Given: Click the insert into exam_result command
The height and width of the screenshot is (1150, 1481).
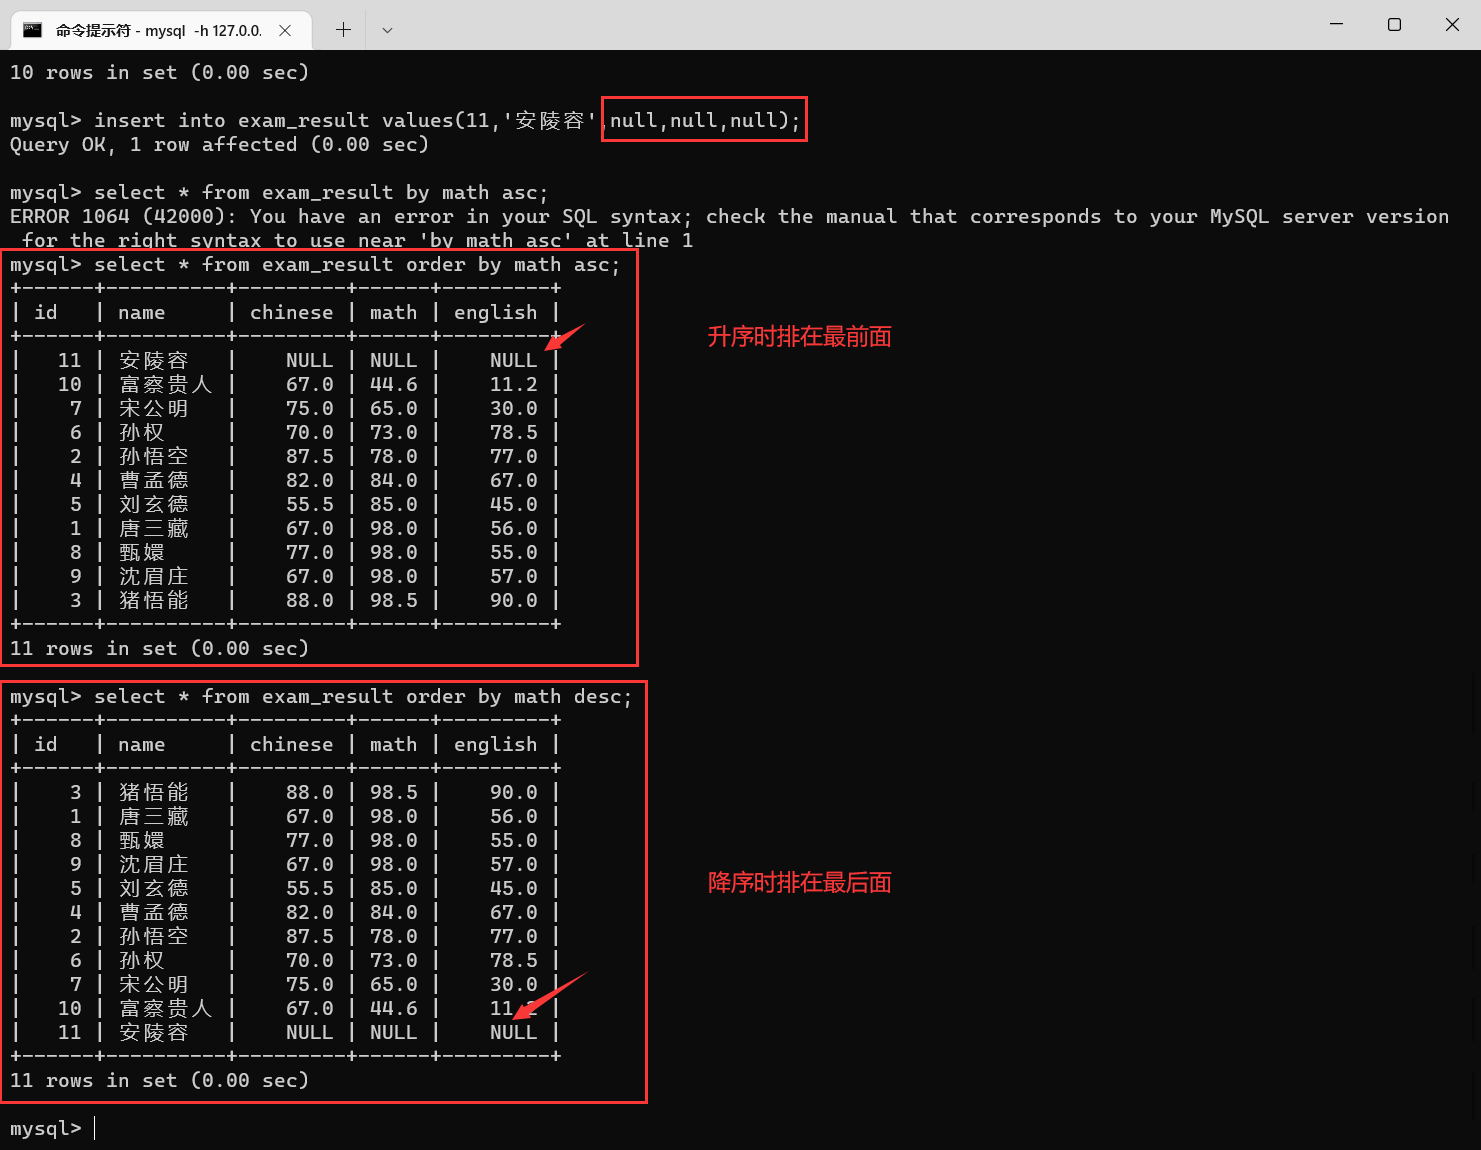Looking at the screenshot, I should 405,120.
